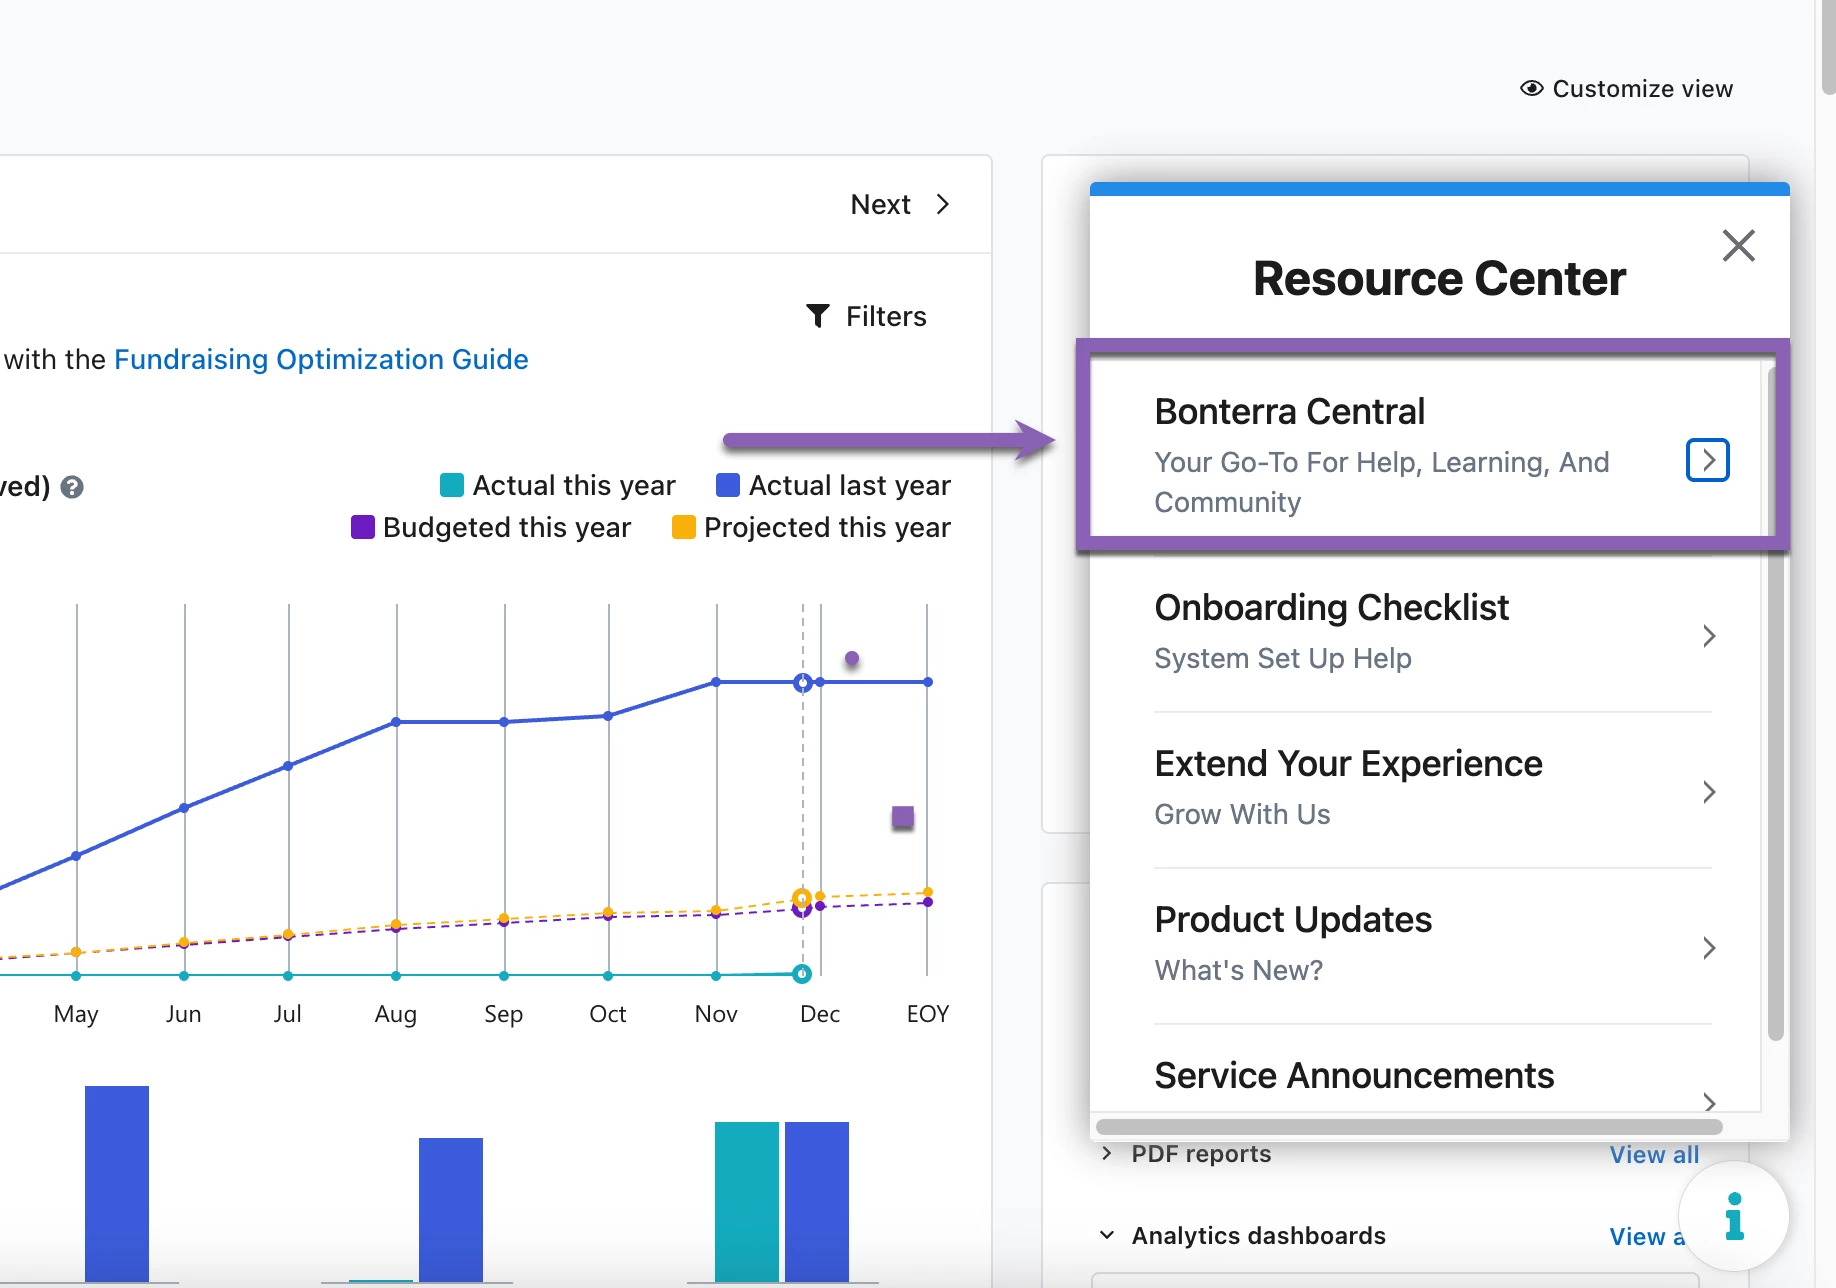Toggle Actual this year legend series

558,485
